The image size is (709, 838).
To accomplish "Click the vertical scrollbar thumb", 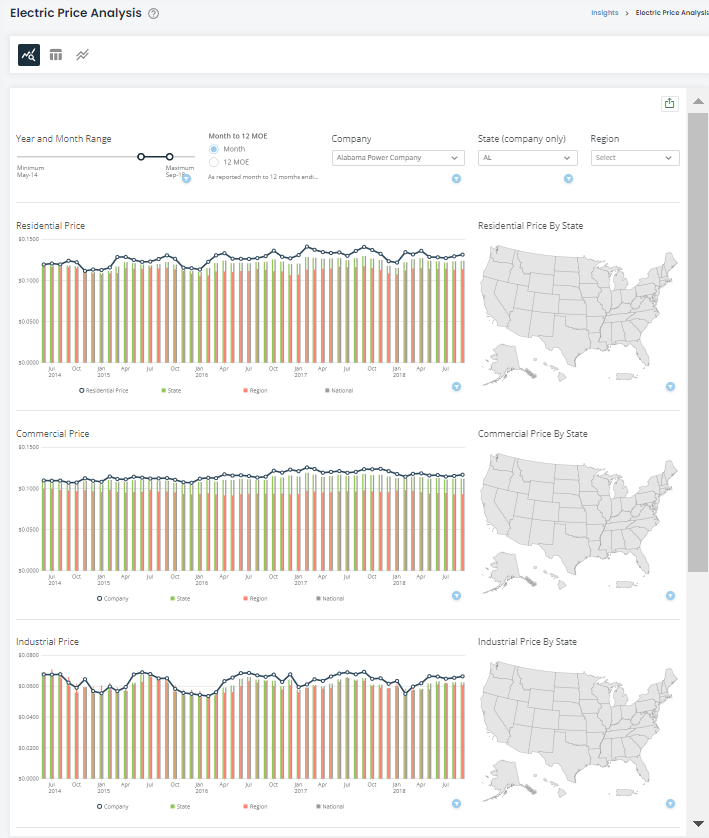I will click(x=698, y=342).
